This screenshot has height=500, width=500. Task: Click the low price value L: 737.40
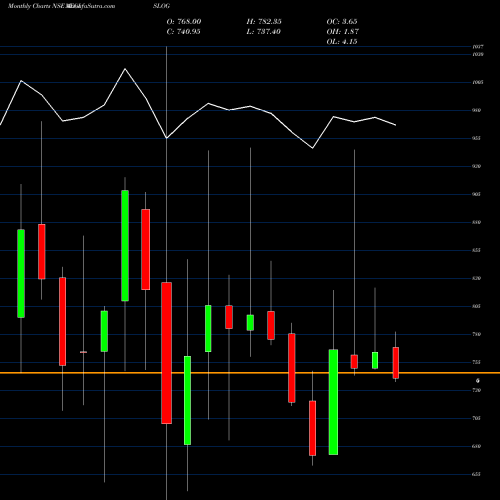pyautogui.click(x=263, y=32)
